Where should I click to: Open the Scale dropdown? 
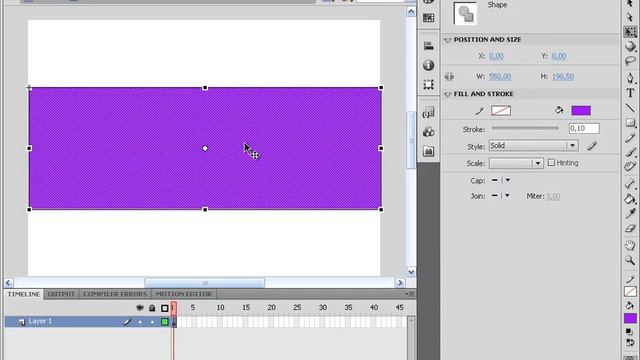tap(516, 163)
